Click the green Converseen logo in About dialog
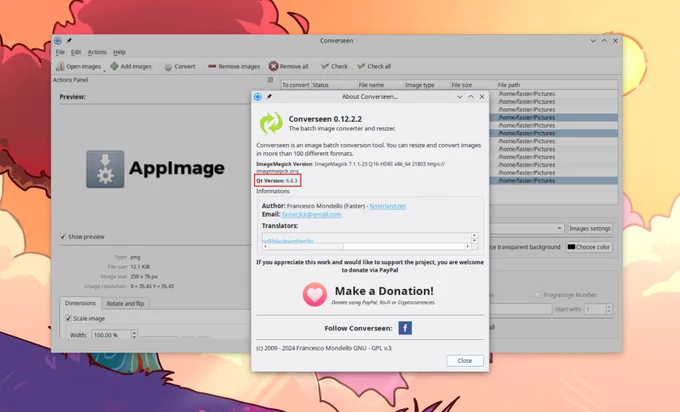 pyautogui.click(x=271, y=123)
